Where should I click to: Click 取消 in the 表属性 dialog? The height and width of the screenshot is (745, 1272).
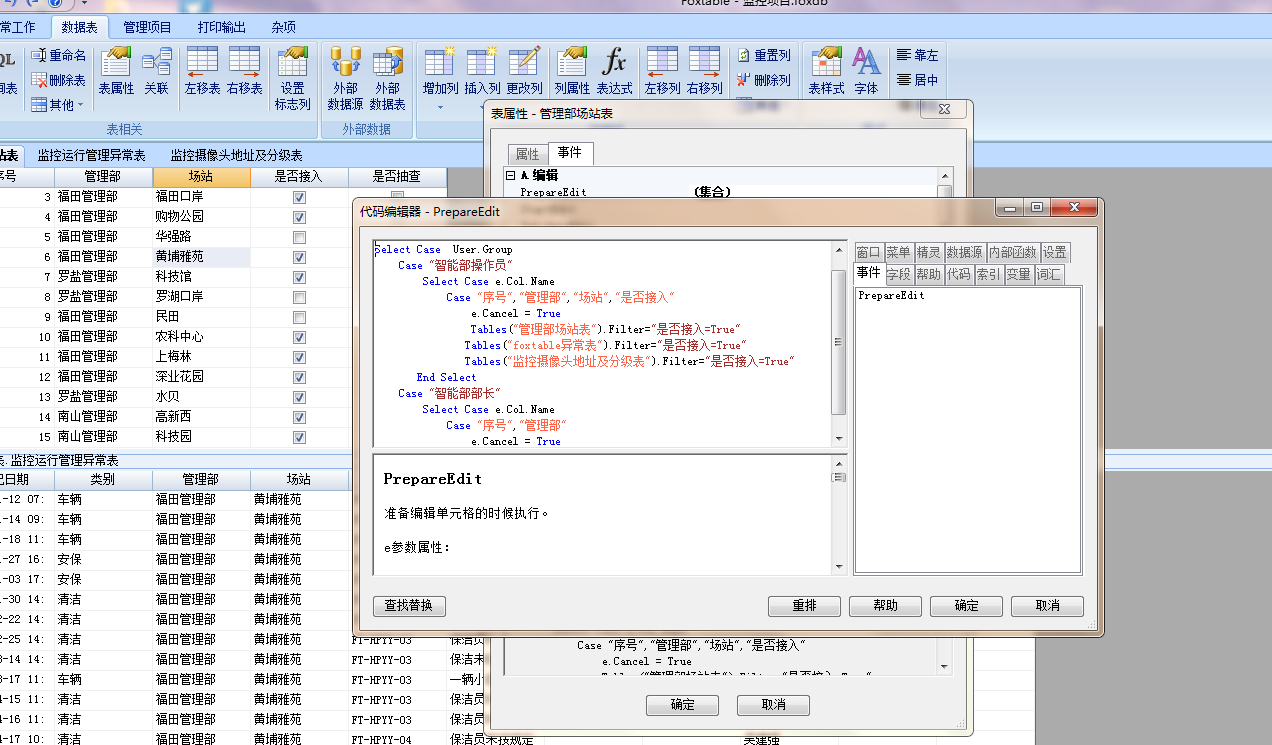click(773, 705)
